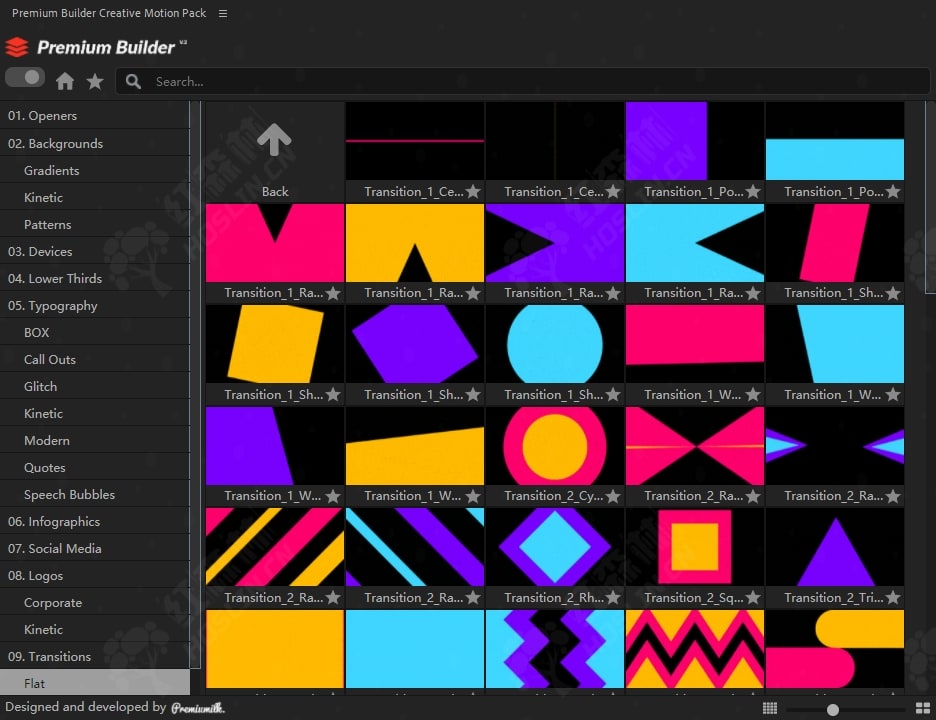Open the Premiumilk developer link
Viewport: 936px width, 720px height.
point(198,708)
